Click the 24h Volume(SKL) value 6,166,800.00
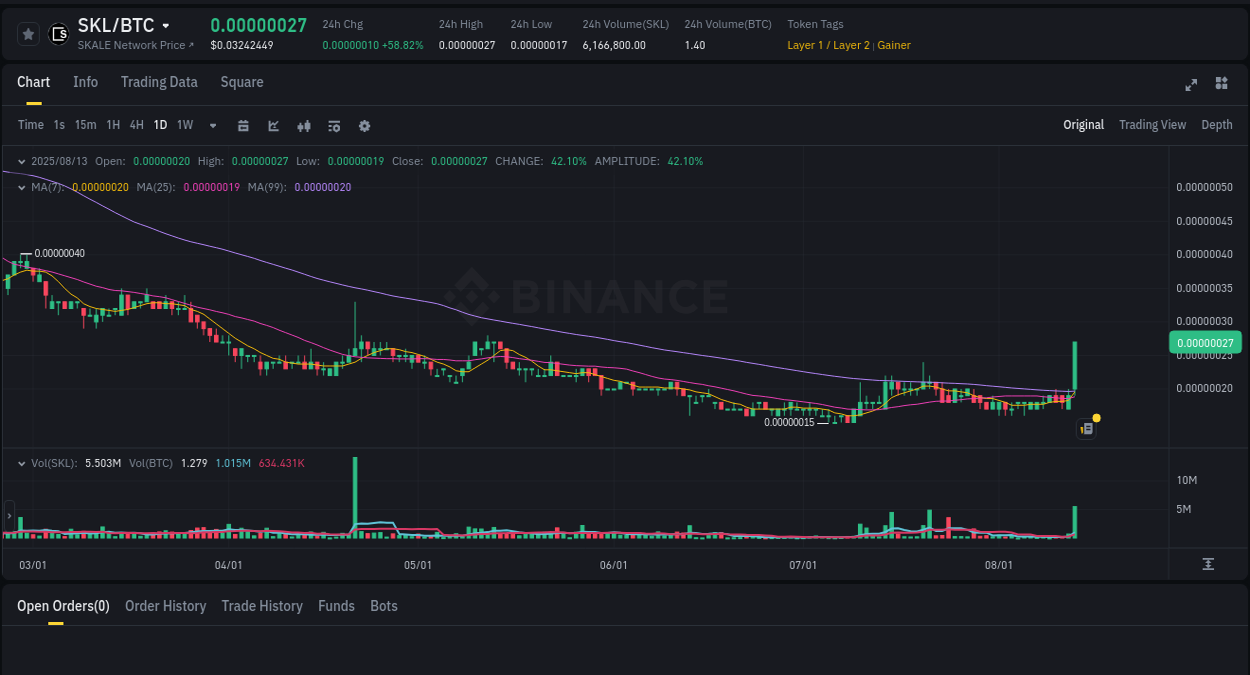Screen dimensions: 1250x675 [x=614, y=45]
